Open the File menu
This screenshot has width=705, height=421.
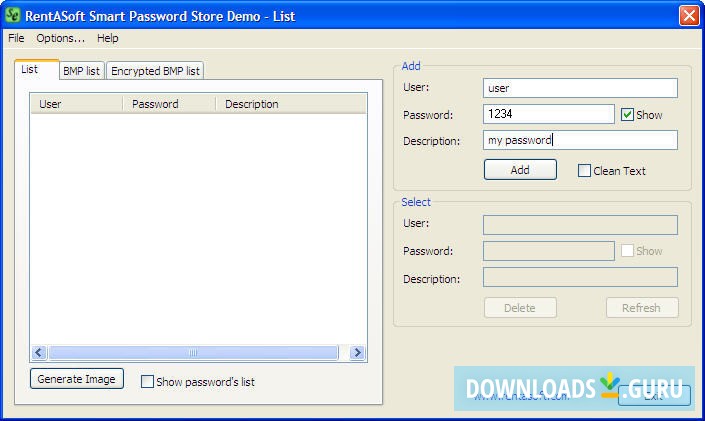(x=16, y=38)
